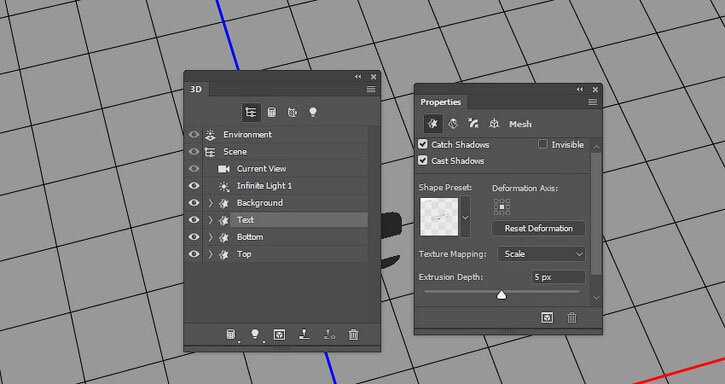Close the 3D panel
725x384 pixels.
coord(373,77)
